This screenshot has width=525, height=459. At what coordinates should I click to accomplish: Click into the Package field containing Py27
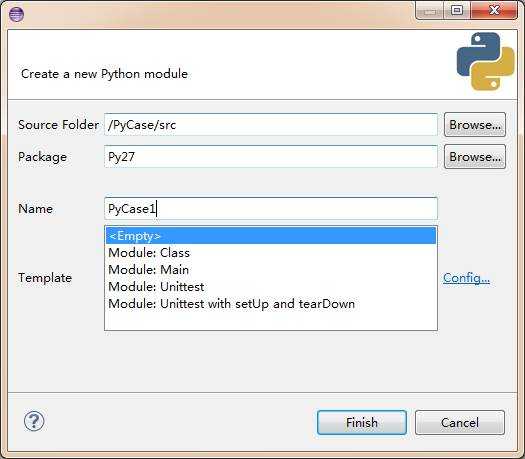pyautogui.click(x=271, y=157)
